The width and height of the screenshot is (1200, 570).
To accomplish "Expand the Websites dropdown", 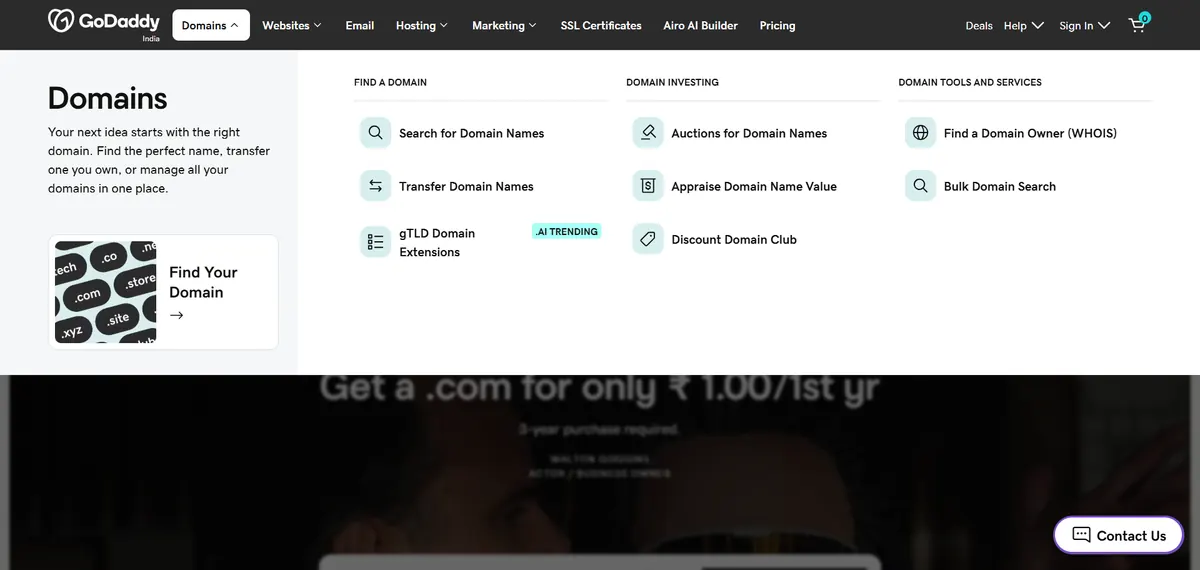I will [292, 25].
